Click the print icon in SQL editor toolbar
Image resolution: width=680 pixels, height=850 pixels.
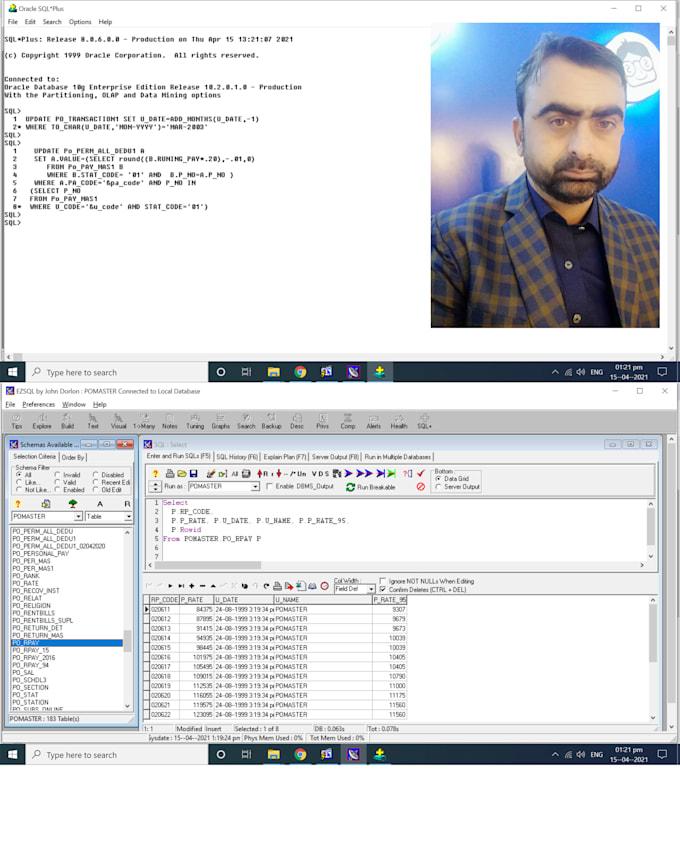coord(170,474)
